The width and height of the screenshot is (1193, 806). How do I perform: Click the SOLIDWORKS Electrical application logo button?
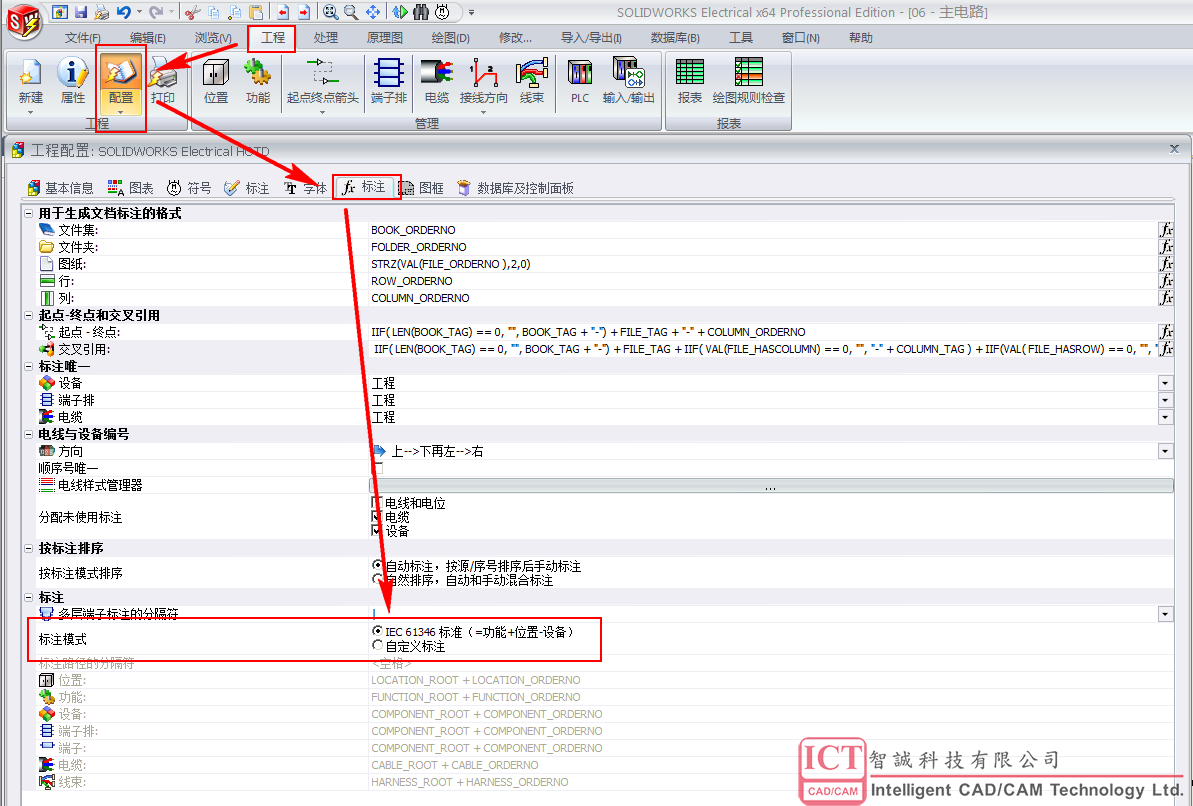pyautogui.click(x=23, y=23)
